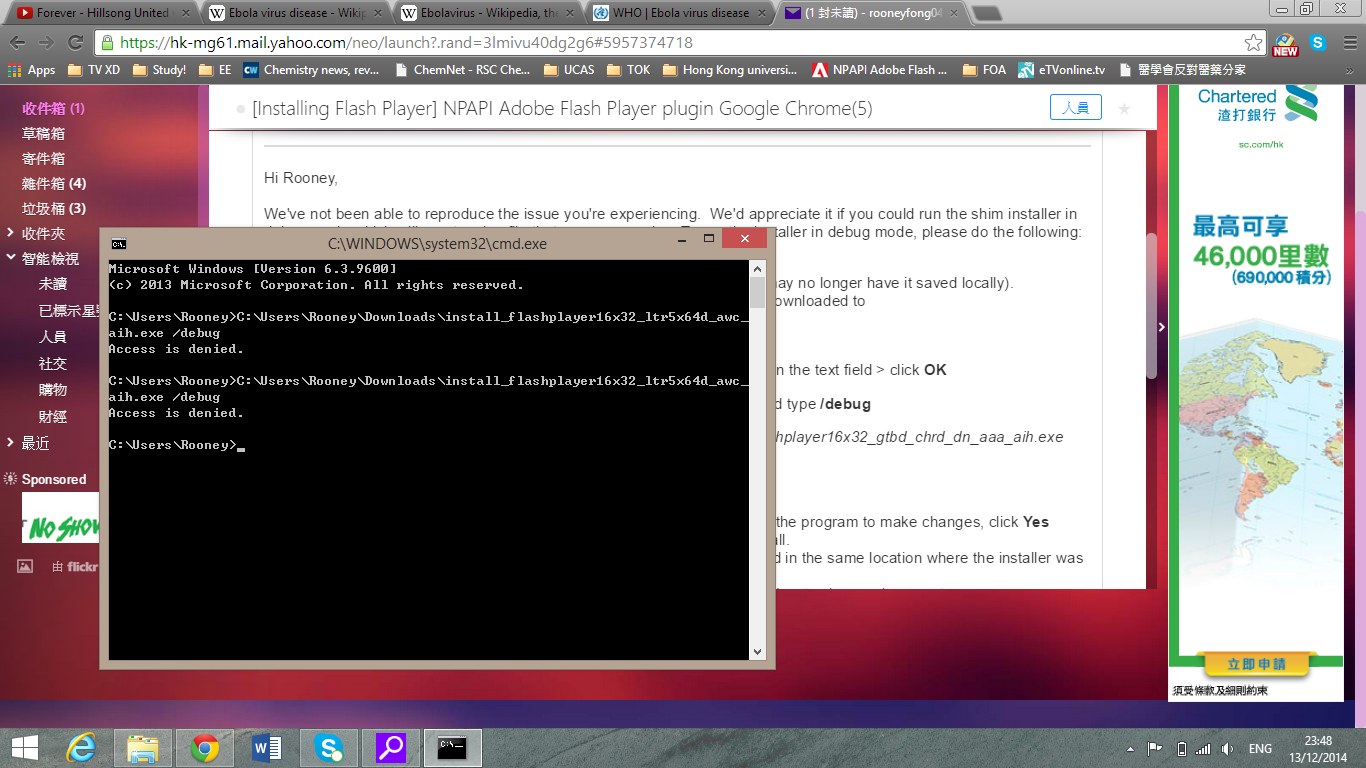The width and height of the screenshot is (1366, 768).
Task: Open the Apps bookmarks shortcut
Action: click(x=31, y=70)
